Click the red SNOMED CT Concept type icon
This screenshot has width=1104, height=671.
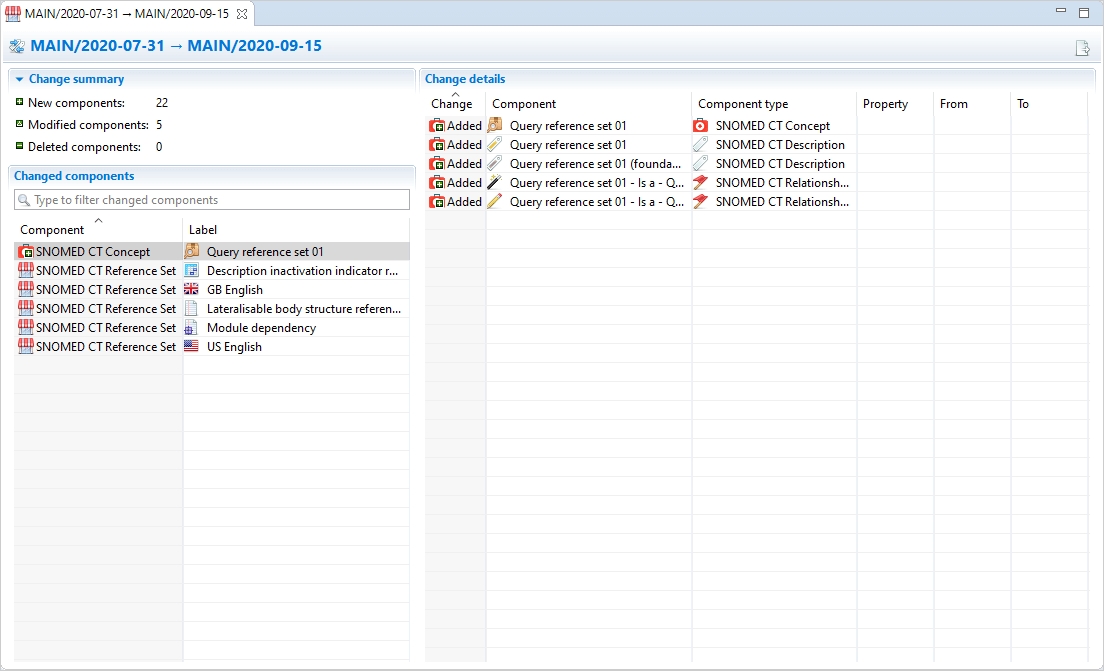click(700, 126)
